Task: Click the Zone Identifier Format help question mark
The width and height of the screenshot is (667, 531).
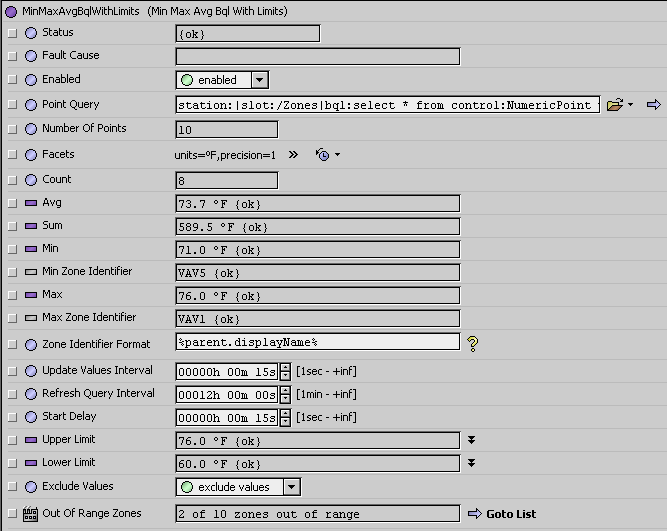Action: [x=473, y=343]
